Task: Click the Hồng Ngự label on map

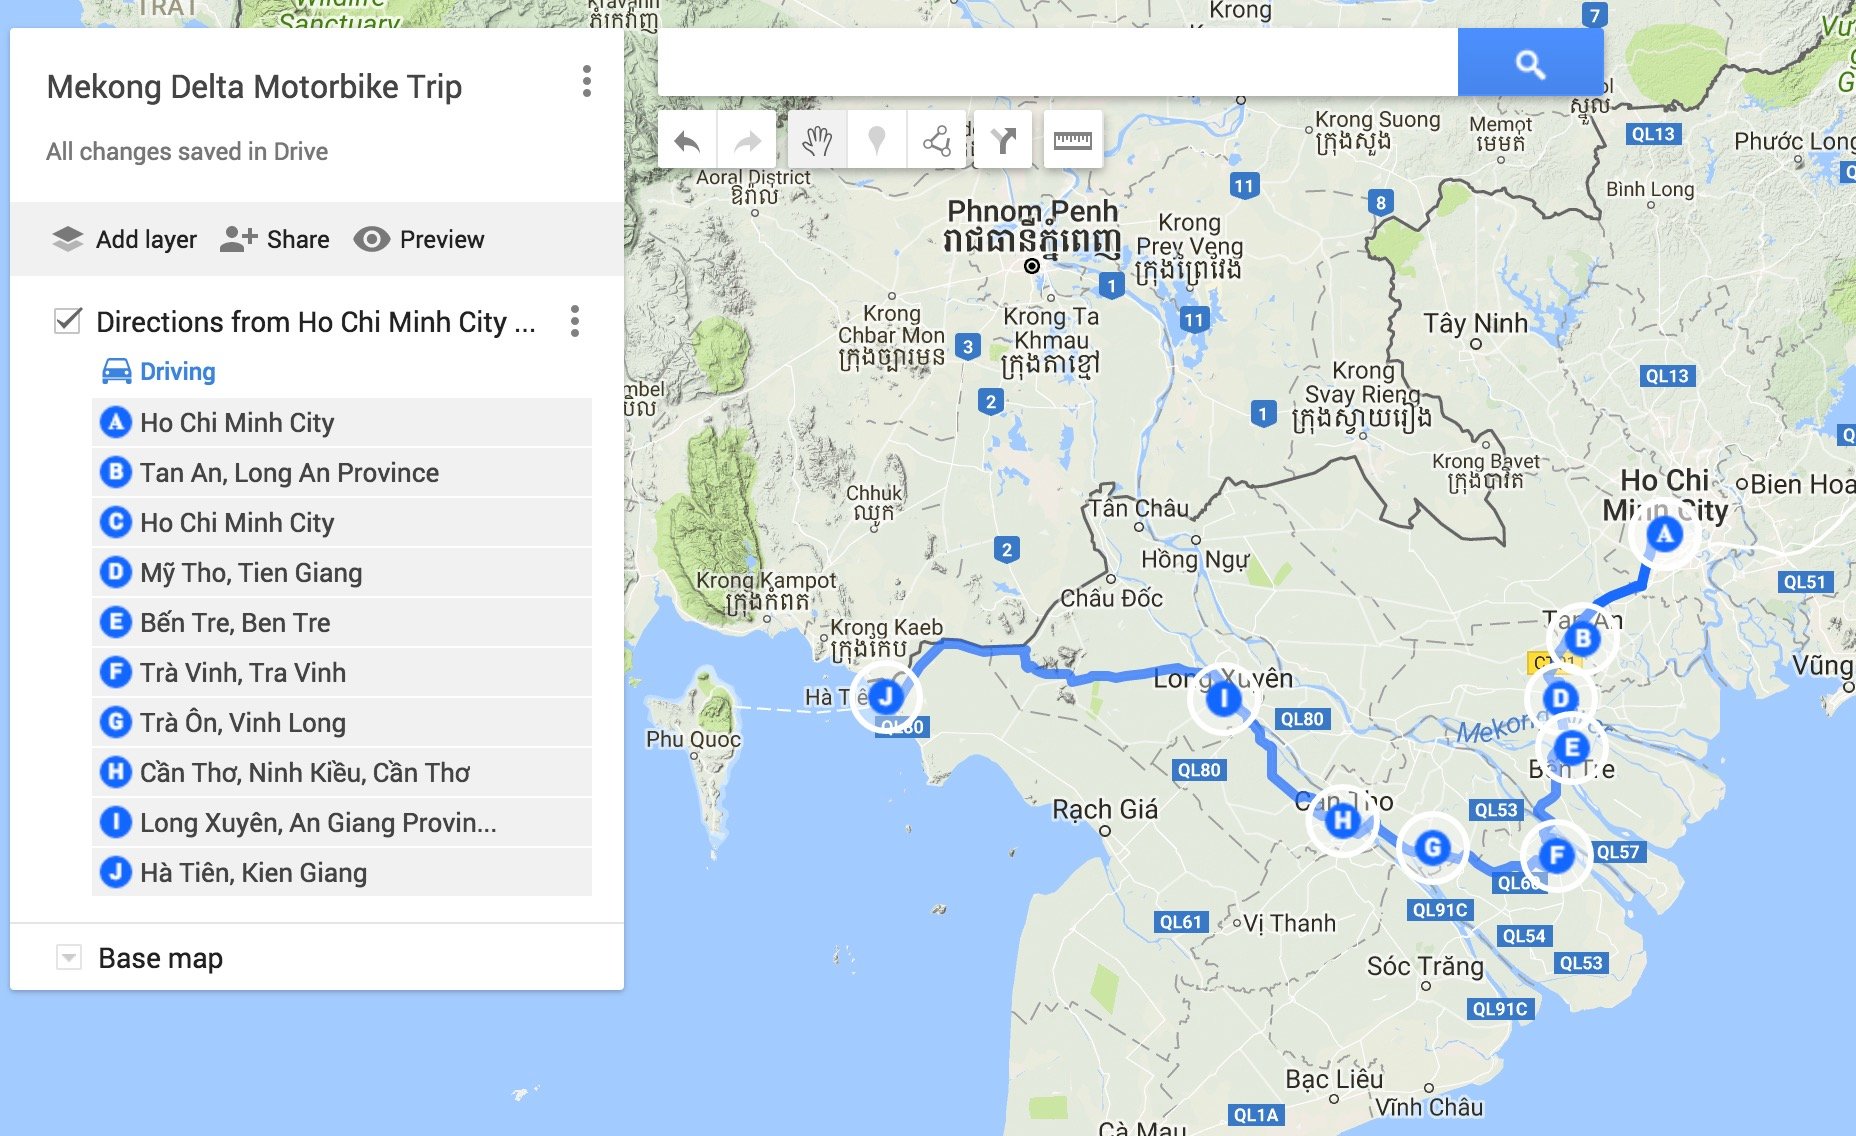Action: (x=1195, y=559)
